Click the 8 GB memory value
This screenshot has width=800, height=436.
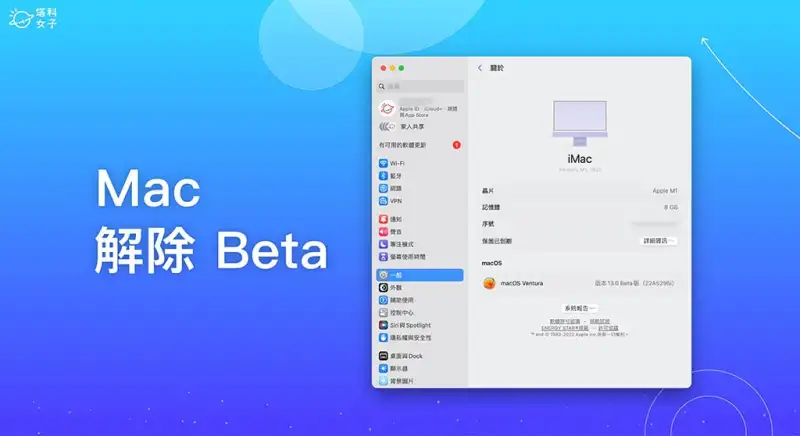671,208
